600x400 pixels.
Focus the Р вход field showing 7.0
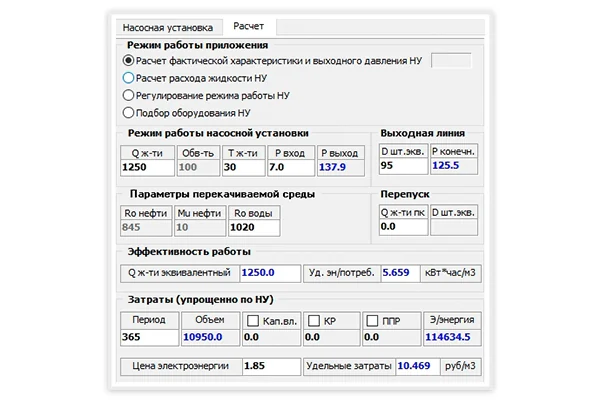tap(291, 167)
